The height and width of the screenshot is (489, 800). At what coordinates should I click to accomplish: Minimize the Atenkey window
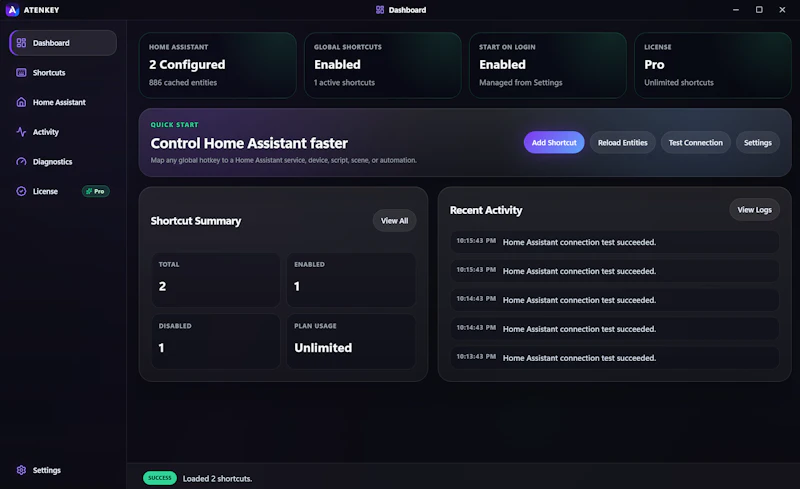point(736,10)
